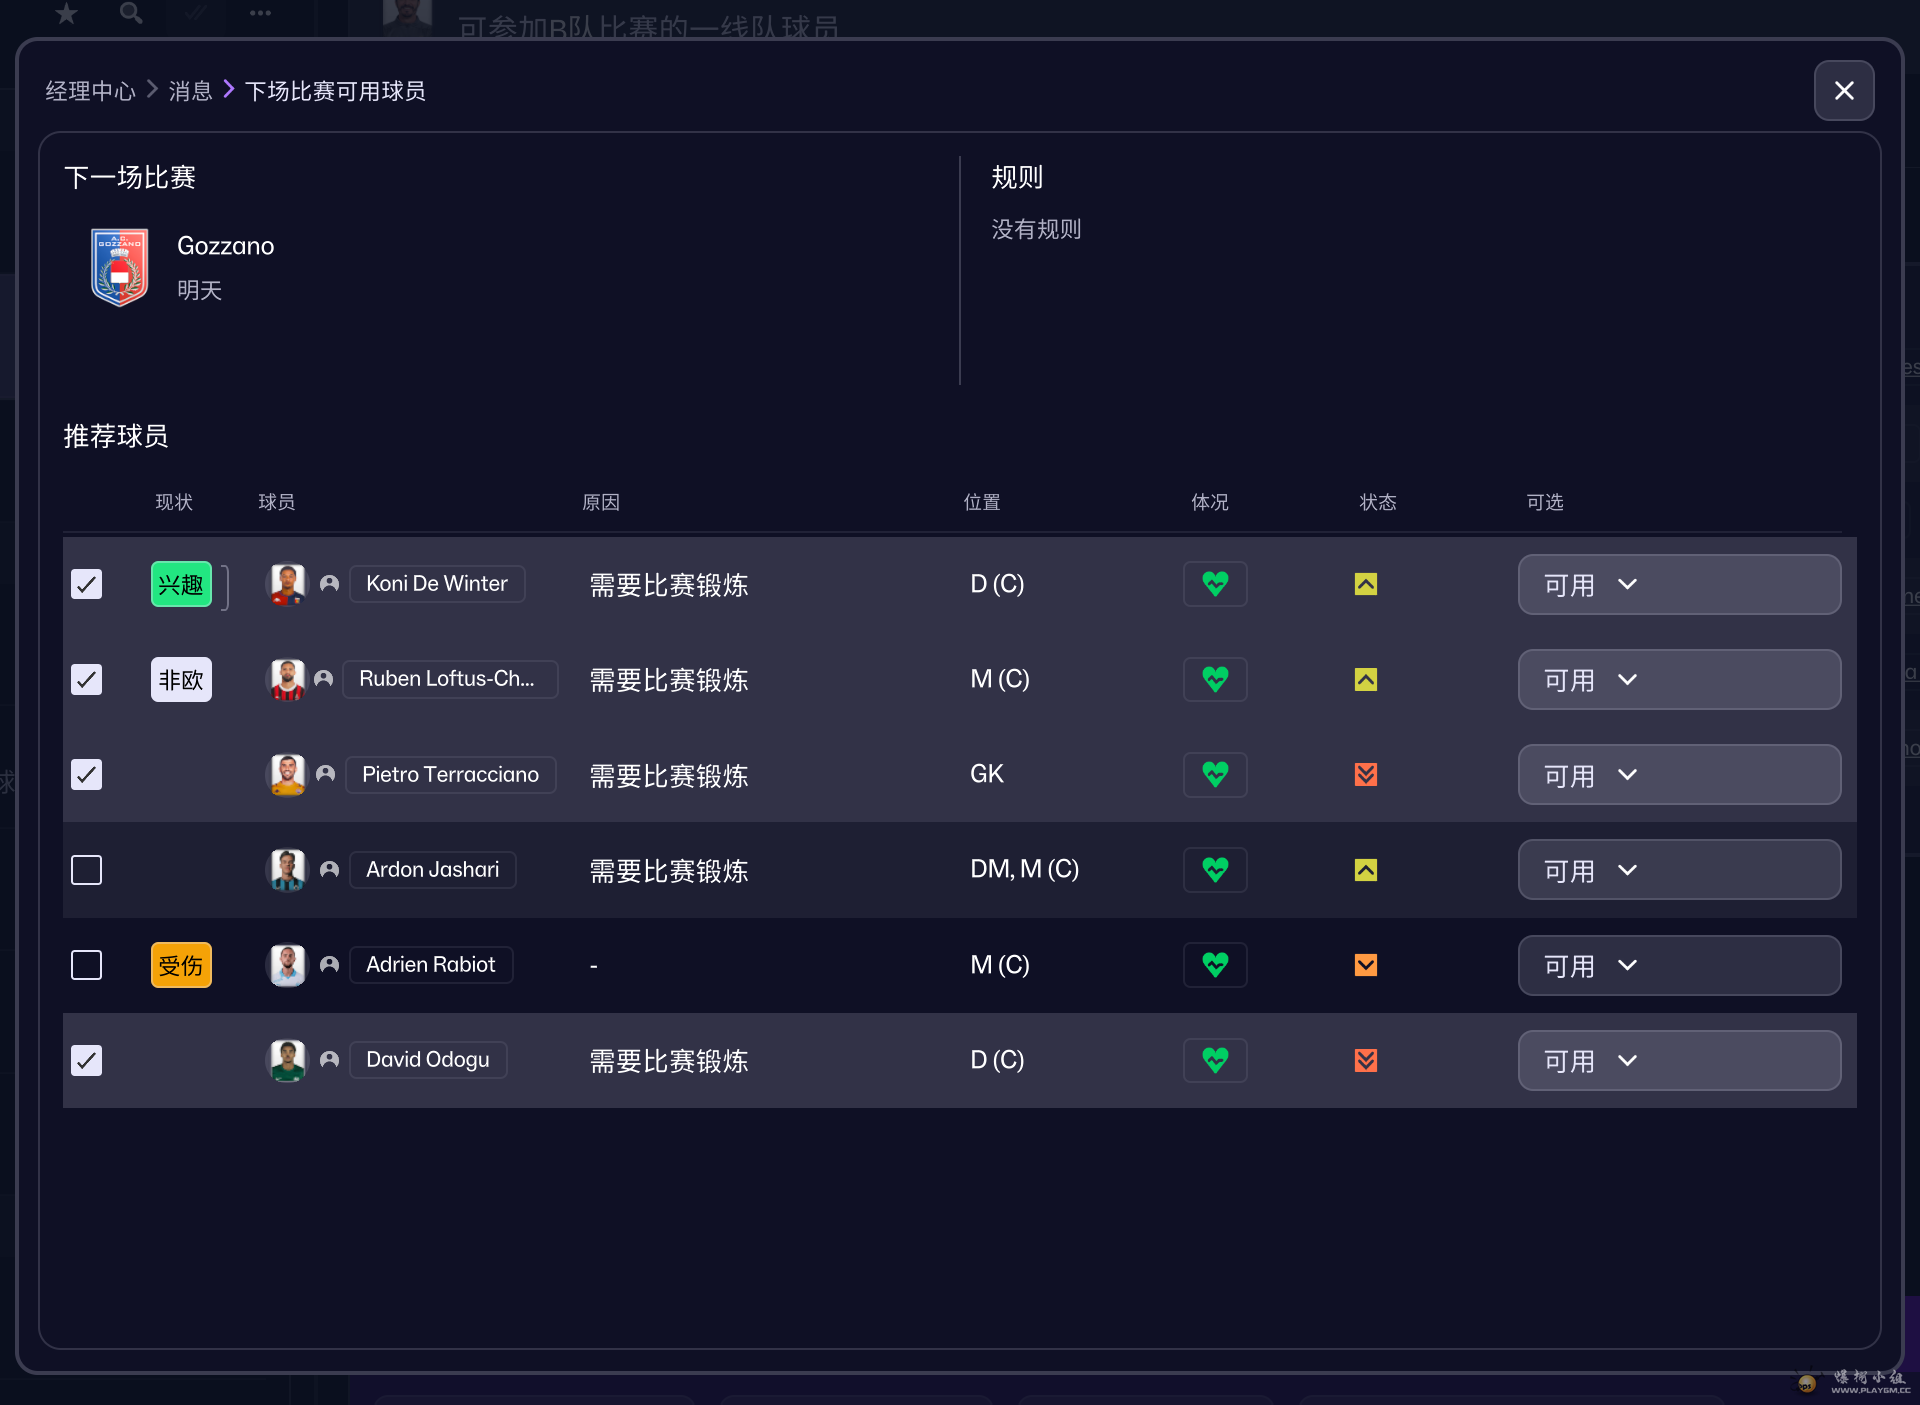Expand the 可用 dropdown for Pietro Terracciano
The image size is (1920, 1405).
[1678, 775]
